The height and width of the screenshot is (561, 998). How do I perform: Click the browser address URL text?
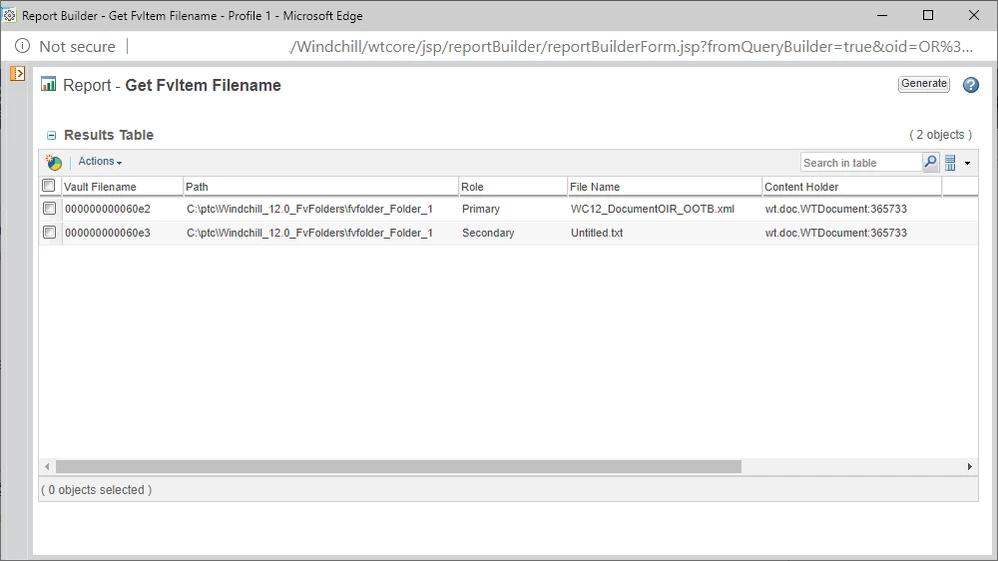point(631,46)
